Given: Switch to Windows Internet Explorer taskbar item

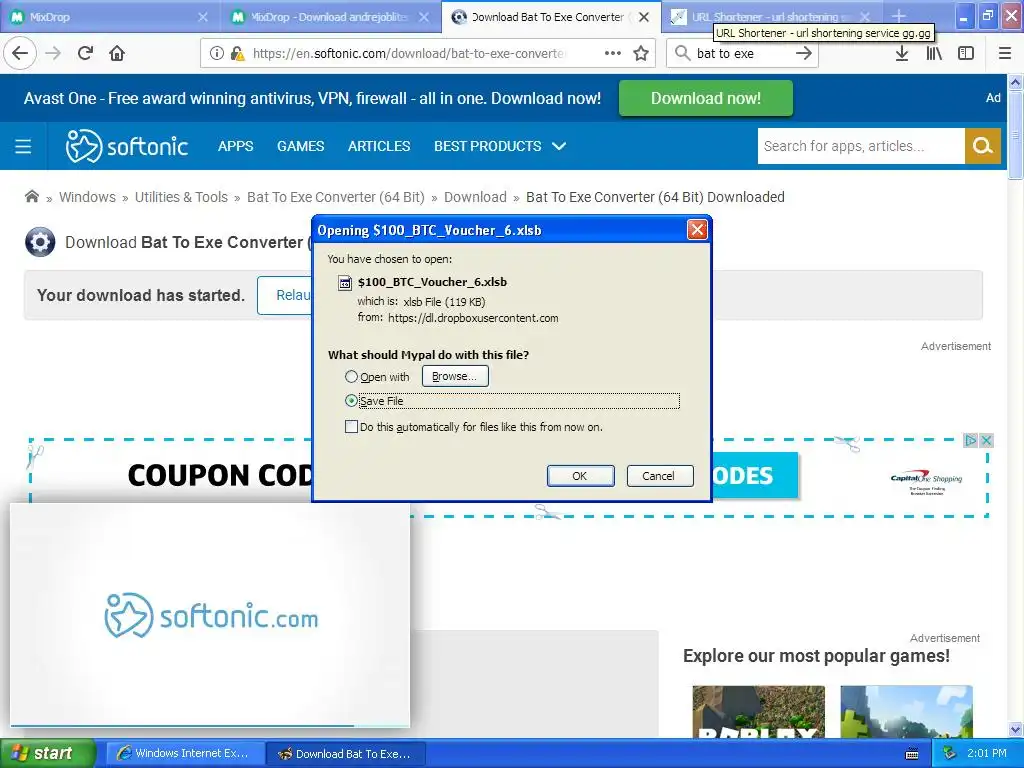Looking at the screenshot, I should (184, 754).
